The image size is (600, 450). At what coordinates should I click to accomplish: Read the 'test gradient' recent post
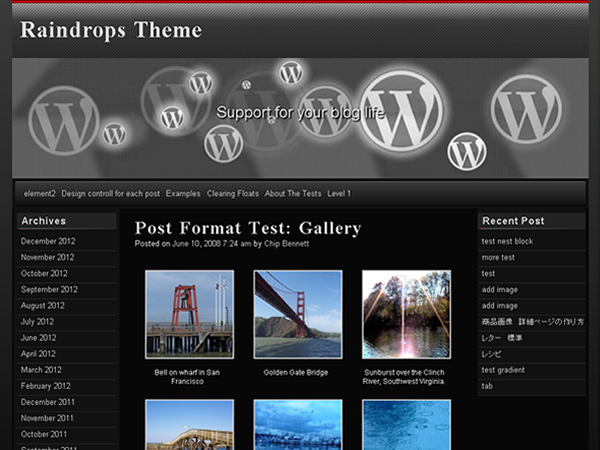503,370
